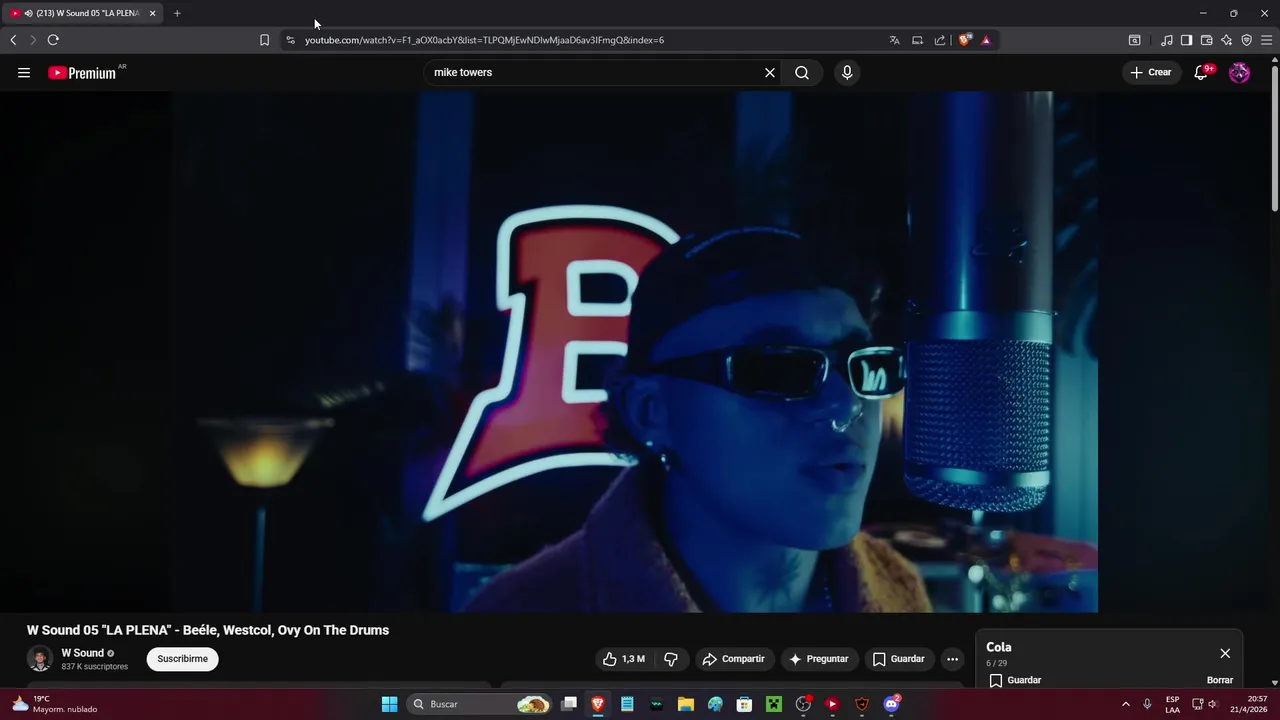Open the W Sound channel name link

click(83, 653)
